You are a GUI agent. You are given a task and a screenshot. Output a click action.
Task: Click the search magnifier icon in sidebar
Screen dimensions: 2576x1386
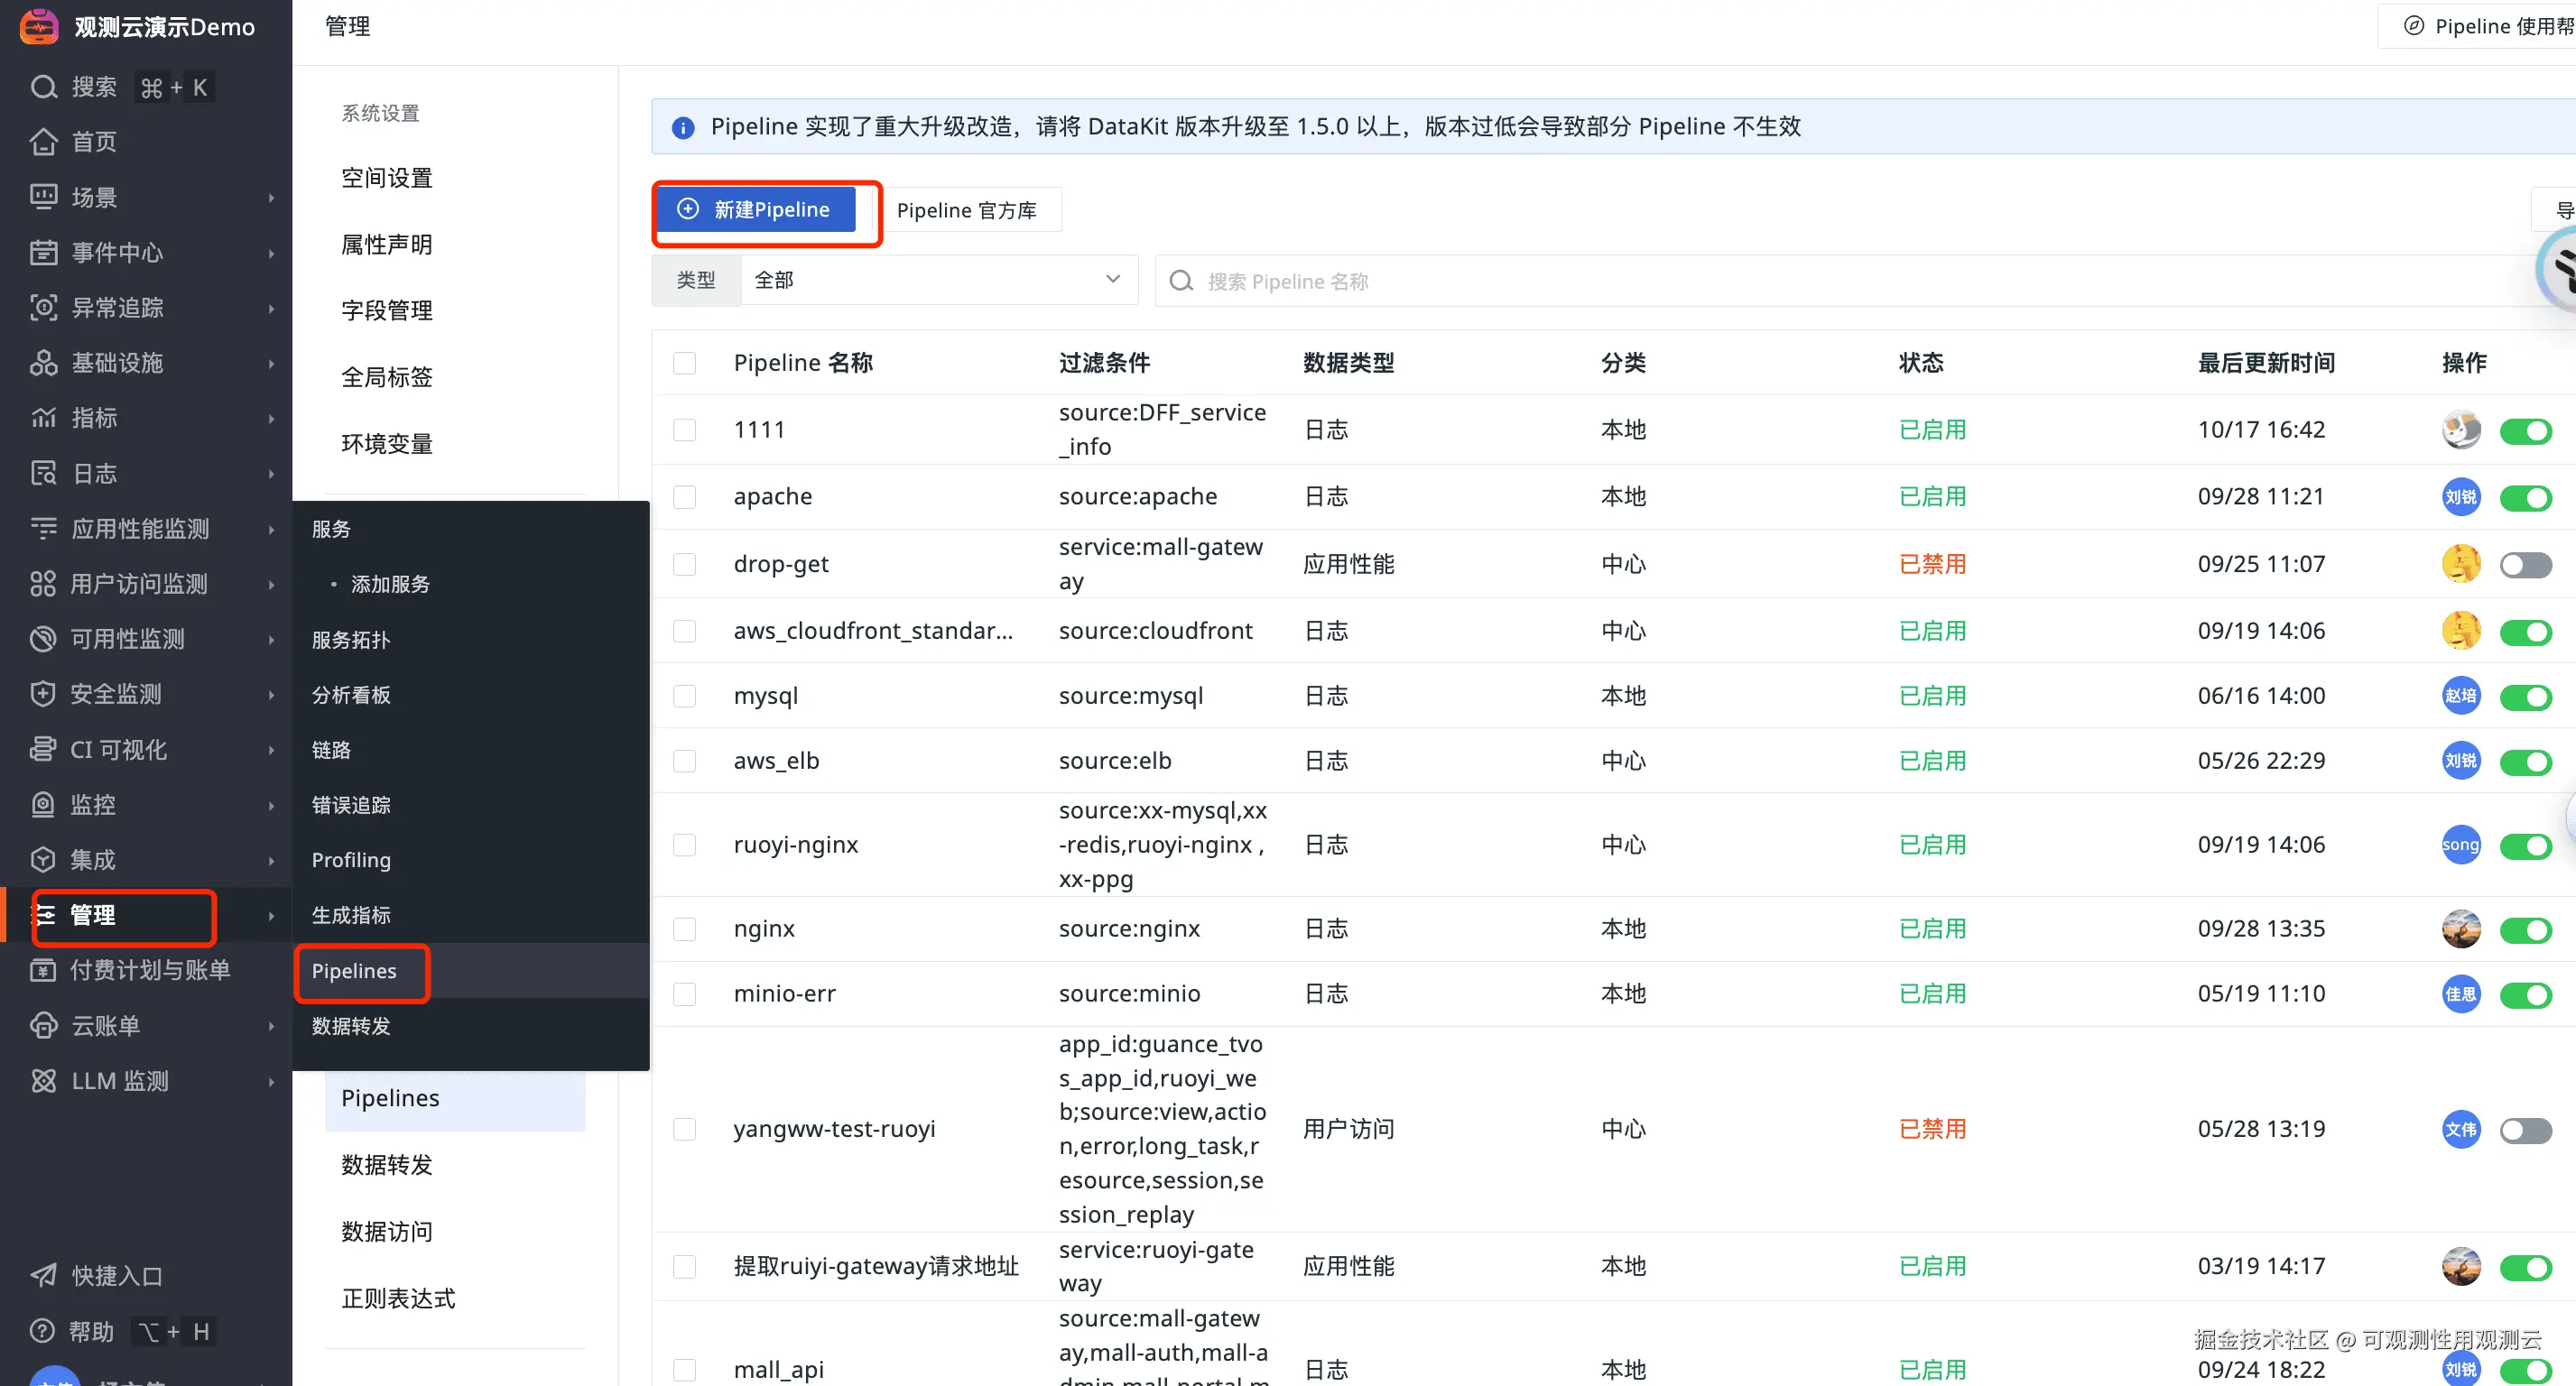point(43,87)
